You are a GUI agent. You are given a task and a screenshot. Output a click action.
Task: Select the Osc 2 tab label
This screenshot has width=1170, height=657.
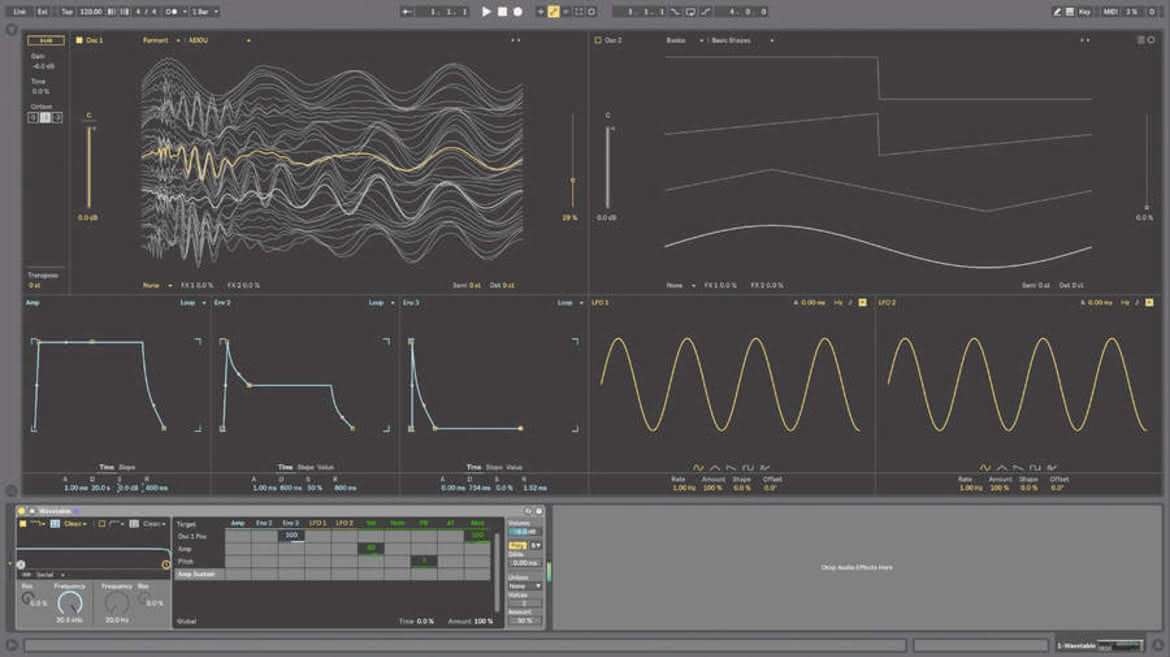pyautogui.click(x=613, y=40)
